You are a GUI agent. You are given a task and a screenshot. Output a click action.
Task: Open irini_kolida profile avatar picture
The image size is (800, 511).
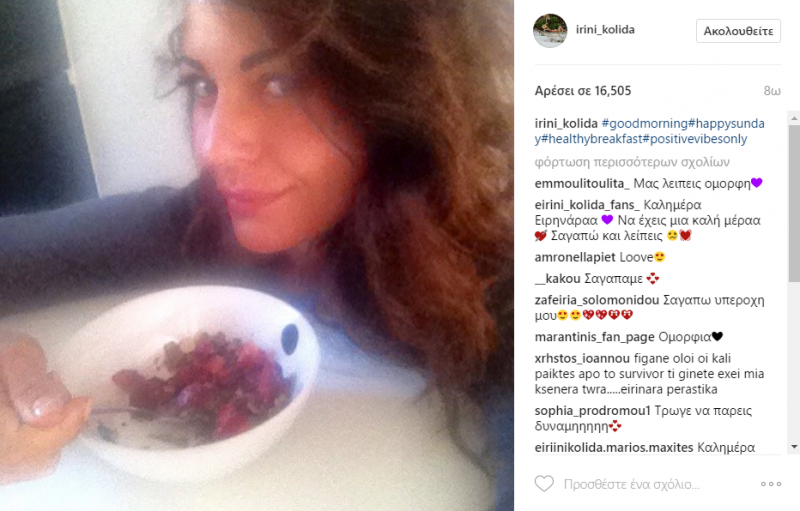tap(550, 31)
